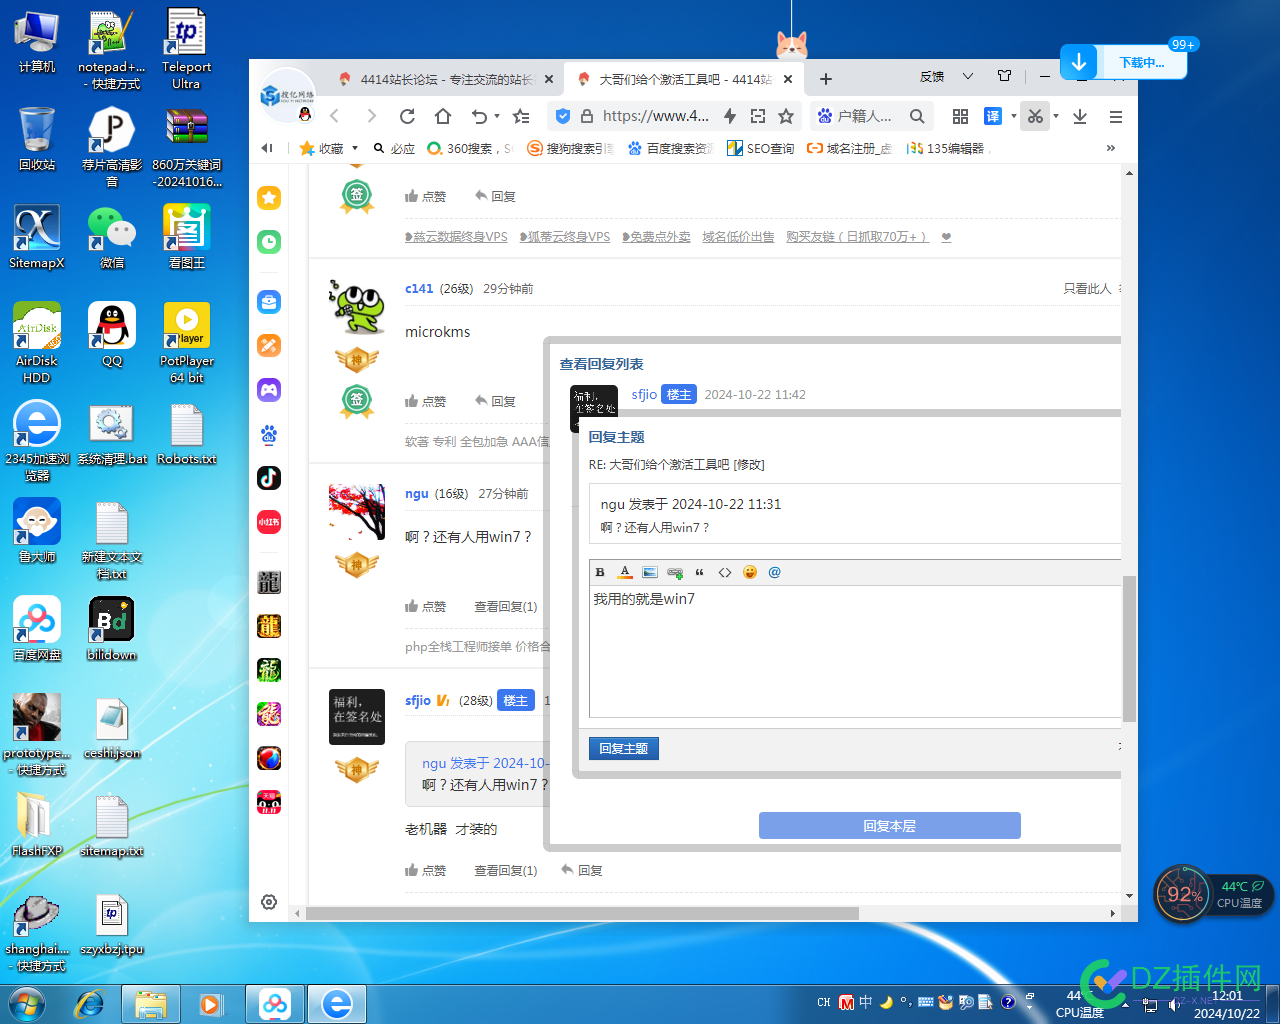Click the scissors screenshot tool icon

(1035, 116)
